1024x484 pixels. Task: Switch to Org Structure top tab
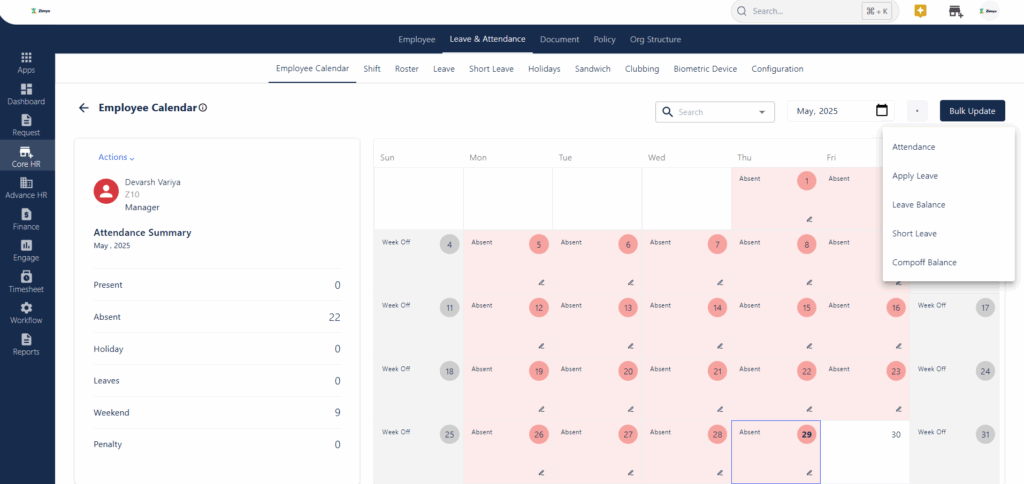coord(655,39)
